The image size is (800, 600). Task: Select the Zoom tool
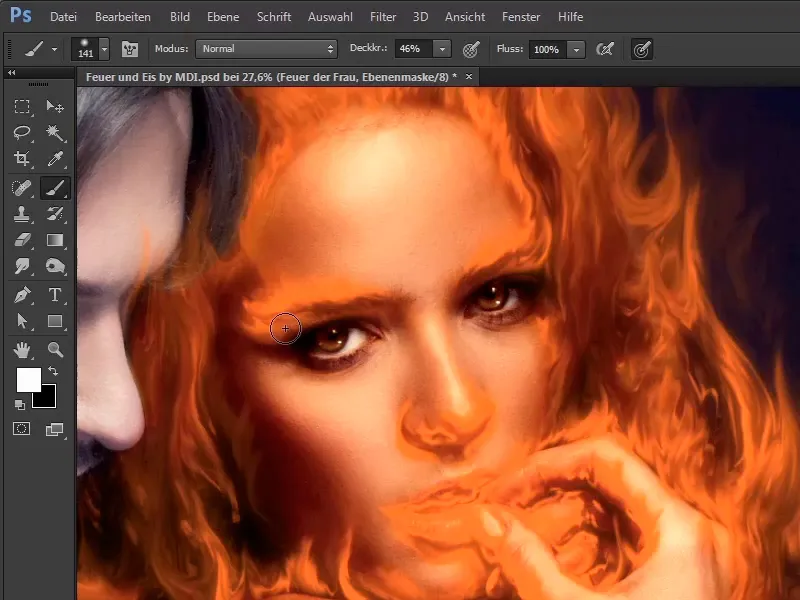coord(55,349)
